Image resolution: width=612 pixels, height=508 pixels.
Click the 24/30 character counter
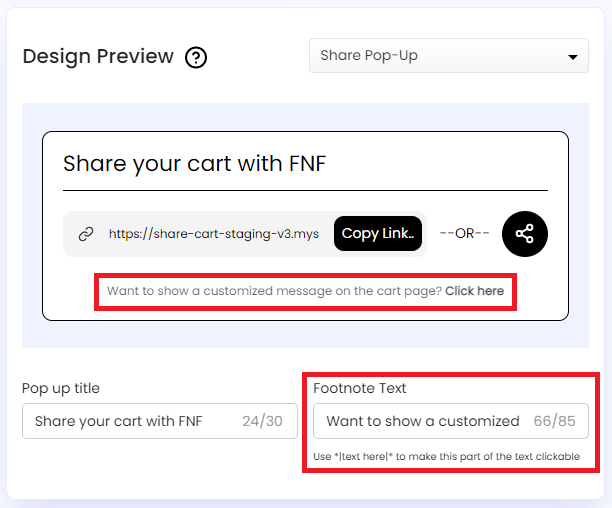point(262,421)
